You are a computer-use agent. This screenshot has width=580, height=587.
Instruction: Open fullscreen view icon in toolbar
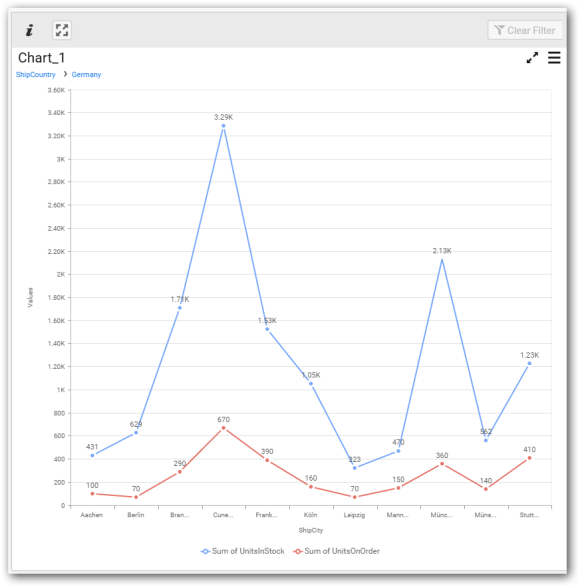62,30
